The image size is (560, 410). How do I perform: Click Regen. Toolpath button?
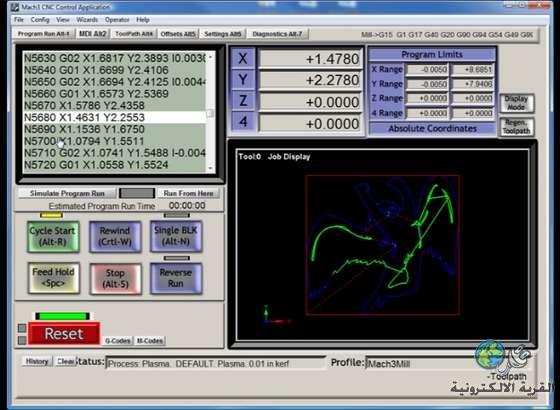(516, 127)
